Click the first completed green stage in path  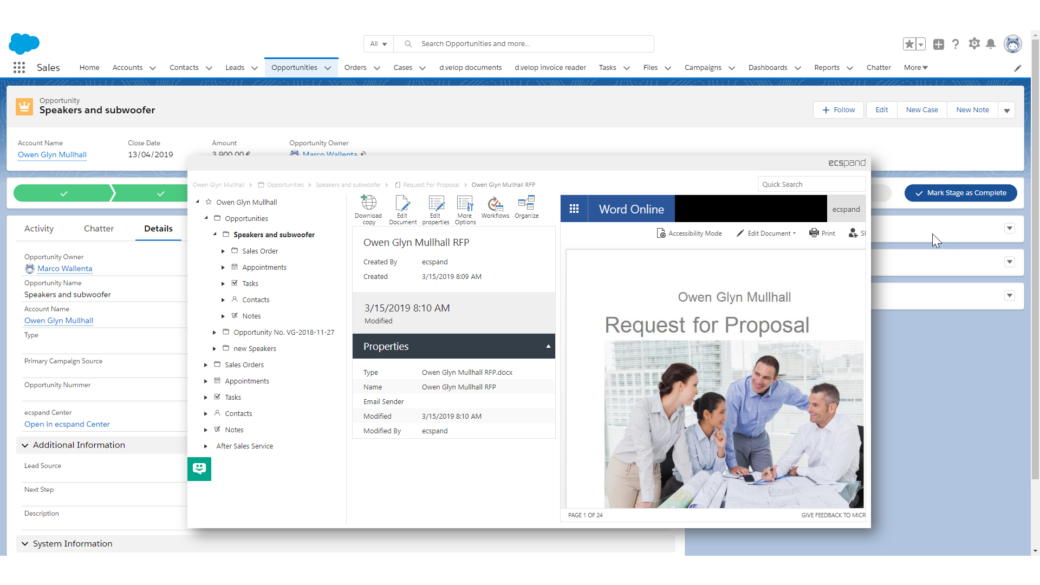point(63,193)
